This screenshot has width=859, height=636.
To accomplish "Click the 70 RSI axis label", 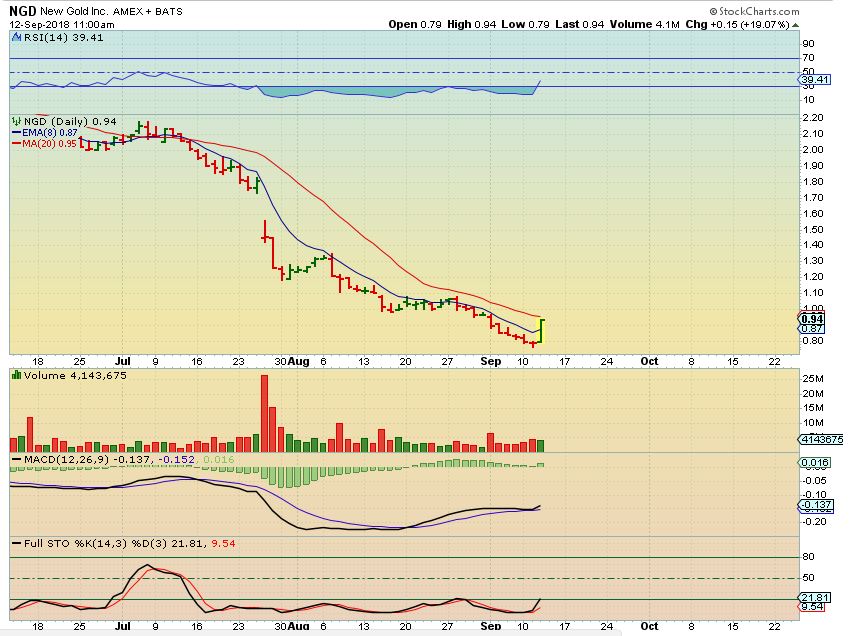I will (x=808, y=58).
